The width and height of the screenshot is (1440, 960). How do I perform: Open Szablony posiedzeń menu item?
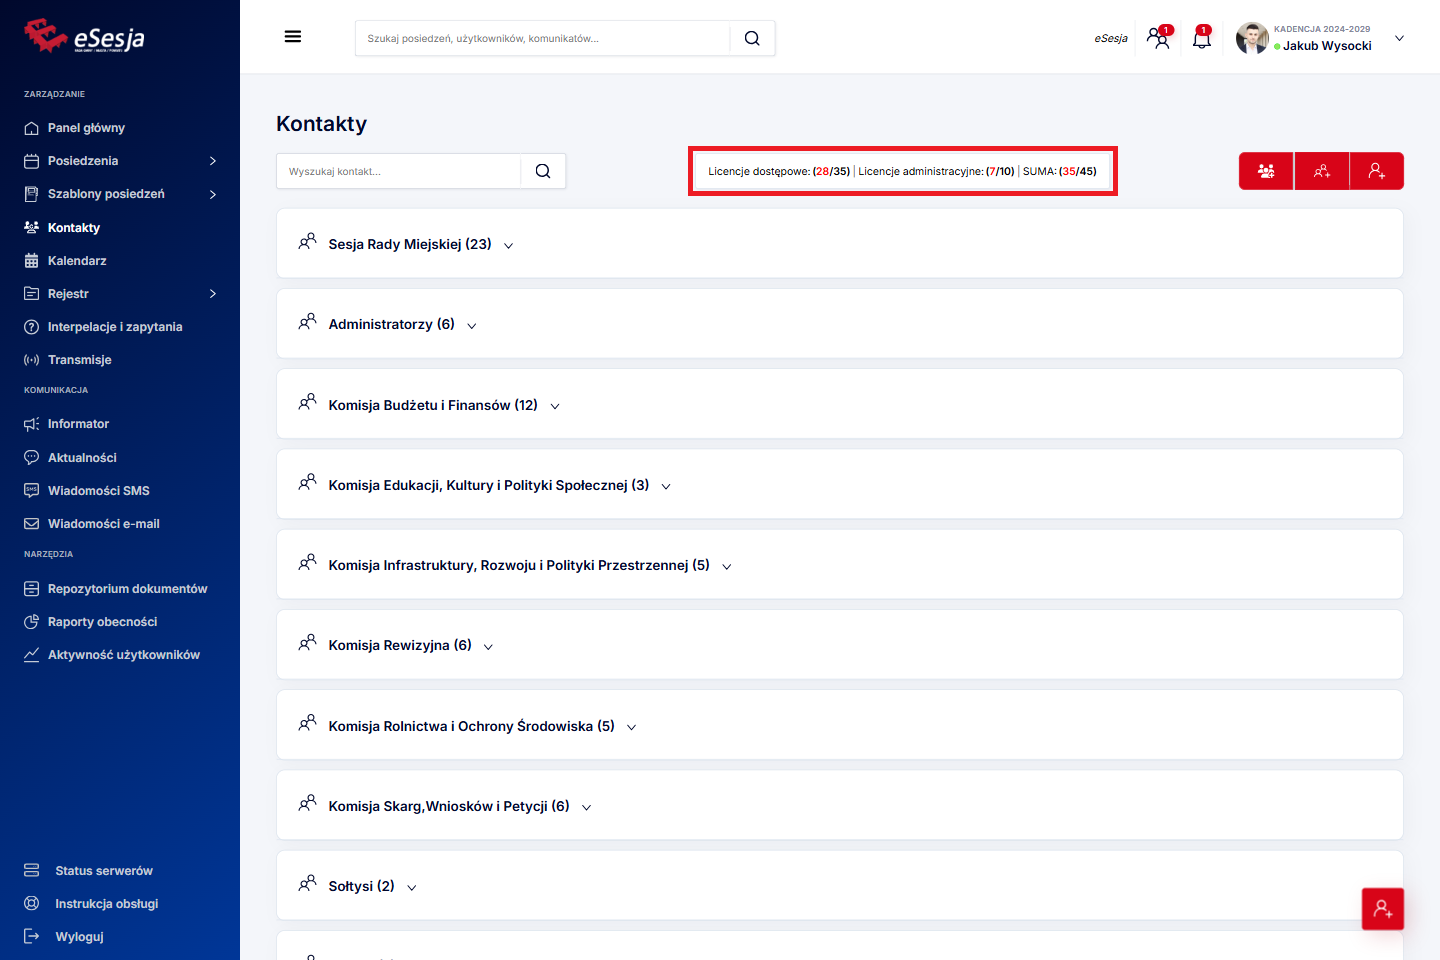(x=106, y=194)
